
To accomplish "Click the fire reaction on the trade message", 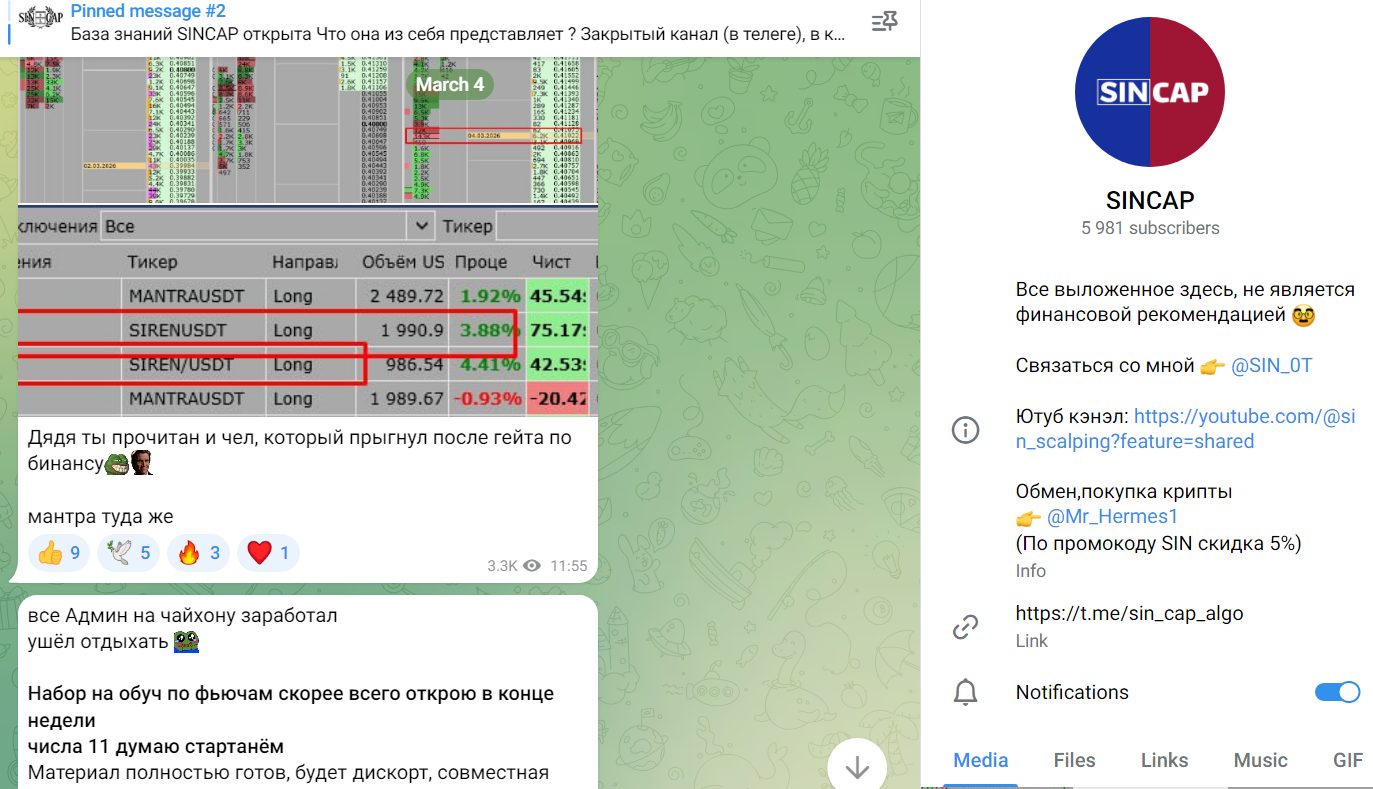I will point(197,551).
